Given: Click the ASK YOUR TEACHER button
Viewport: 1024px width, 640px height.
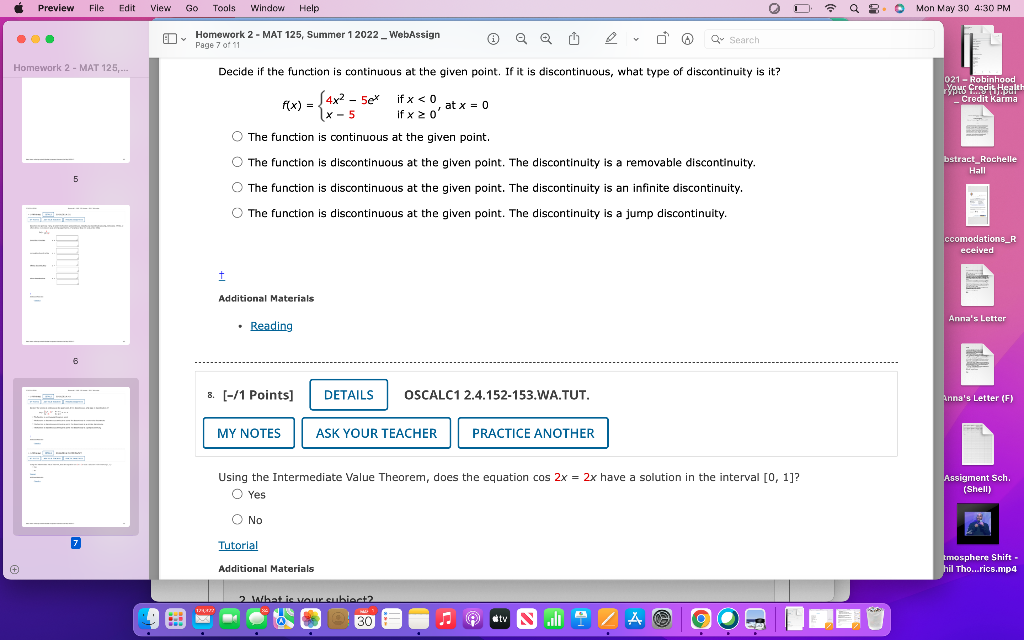Looking at the screenshot, I should 376,434.
